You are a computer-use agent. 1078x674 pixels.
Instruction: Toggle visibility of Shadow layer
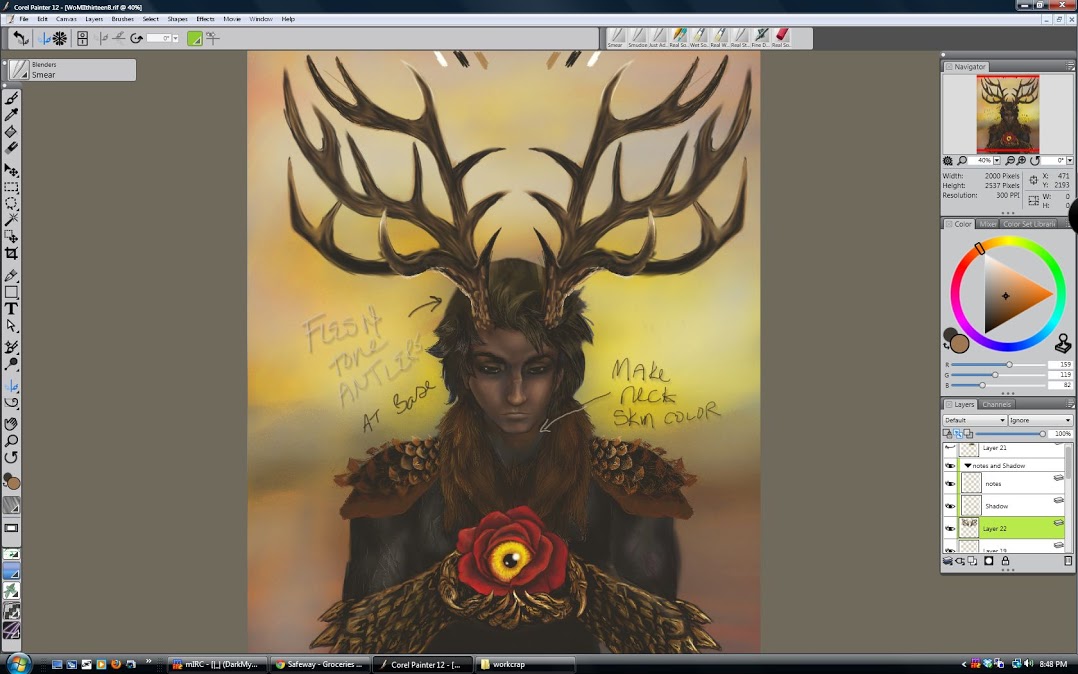[x=950, y=506]
